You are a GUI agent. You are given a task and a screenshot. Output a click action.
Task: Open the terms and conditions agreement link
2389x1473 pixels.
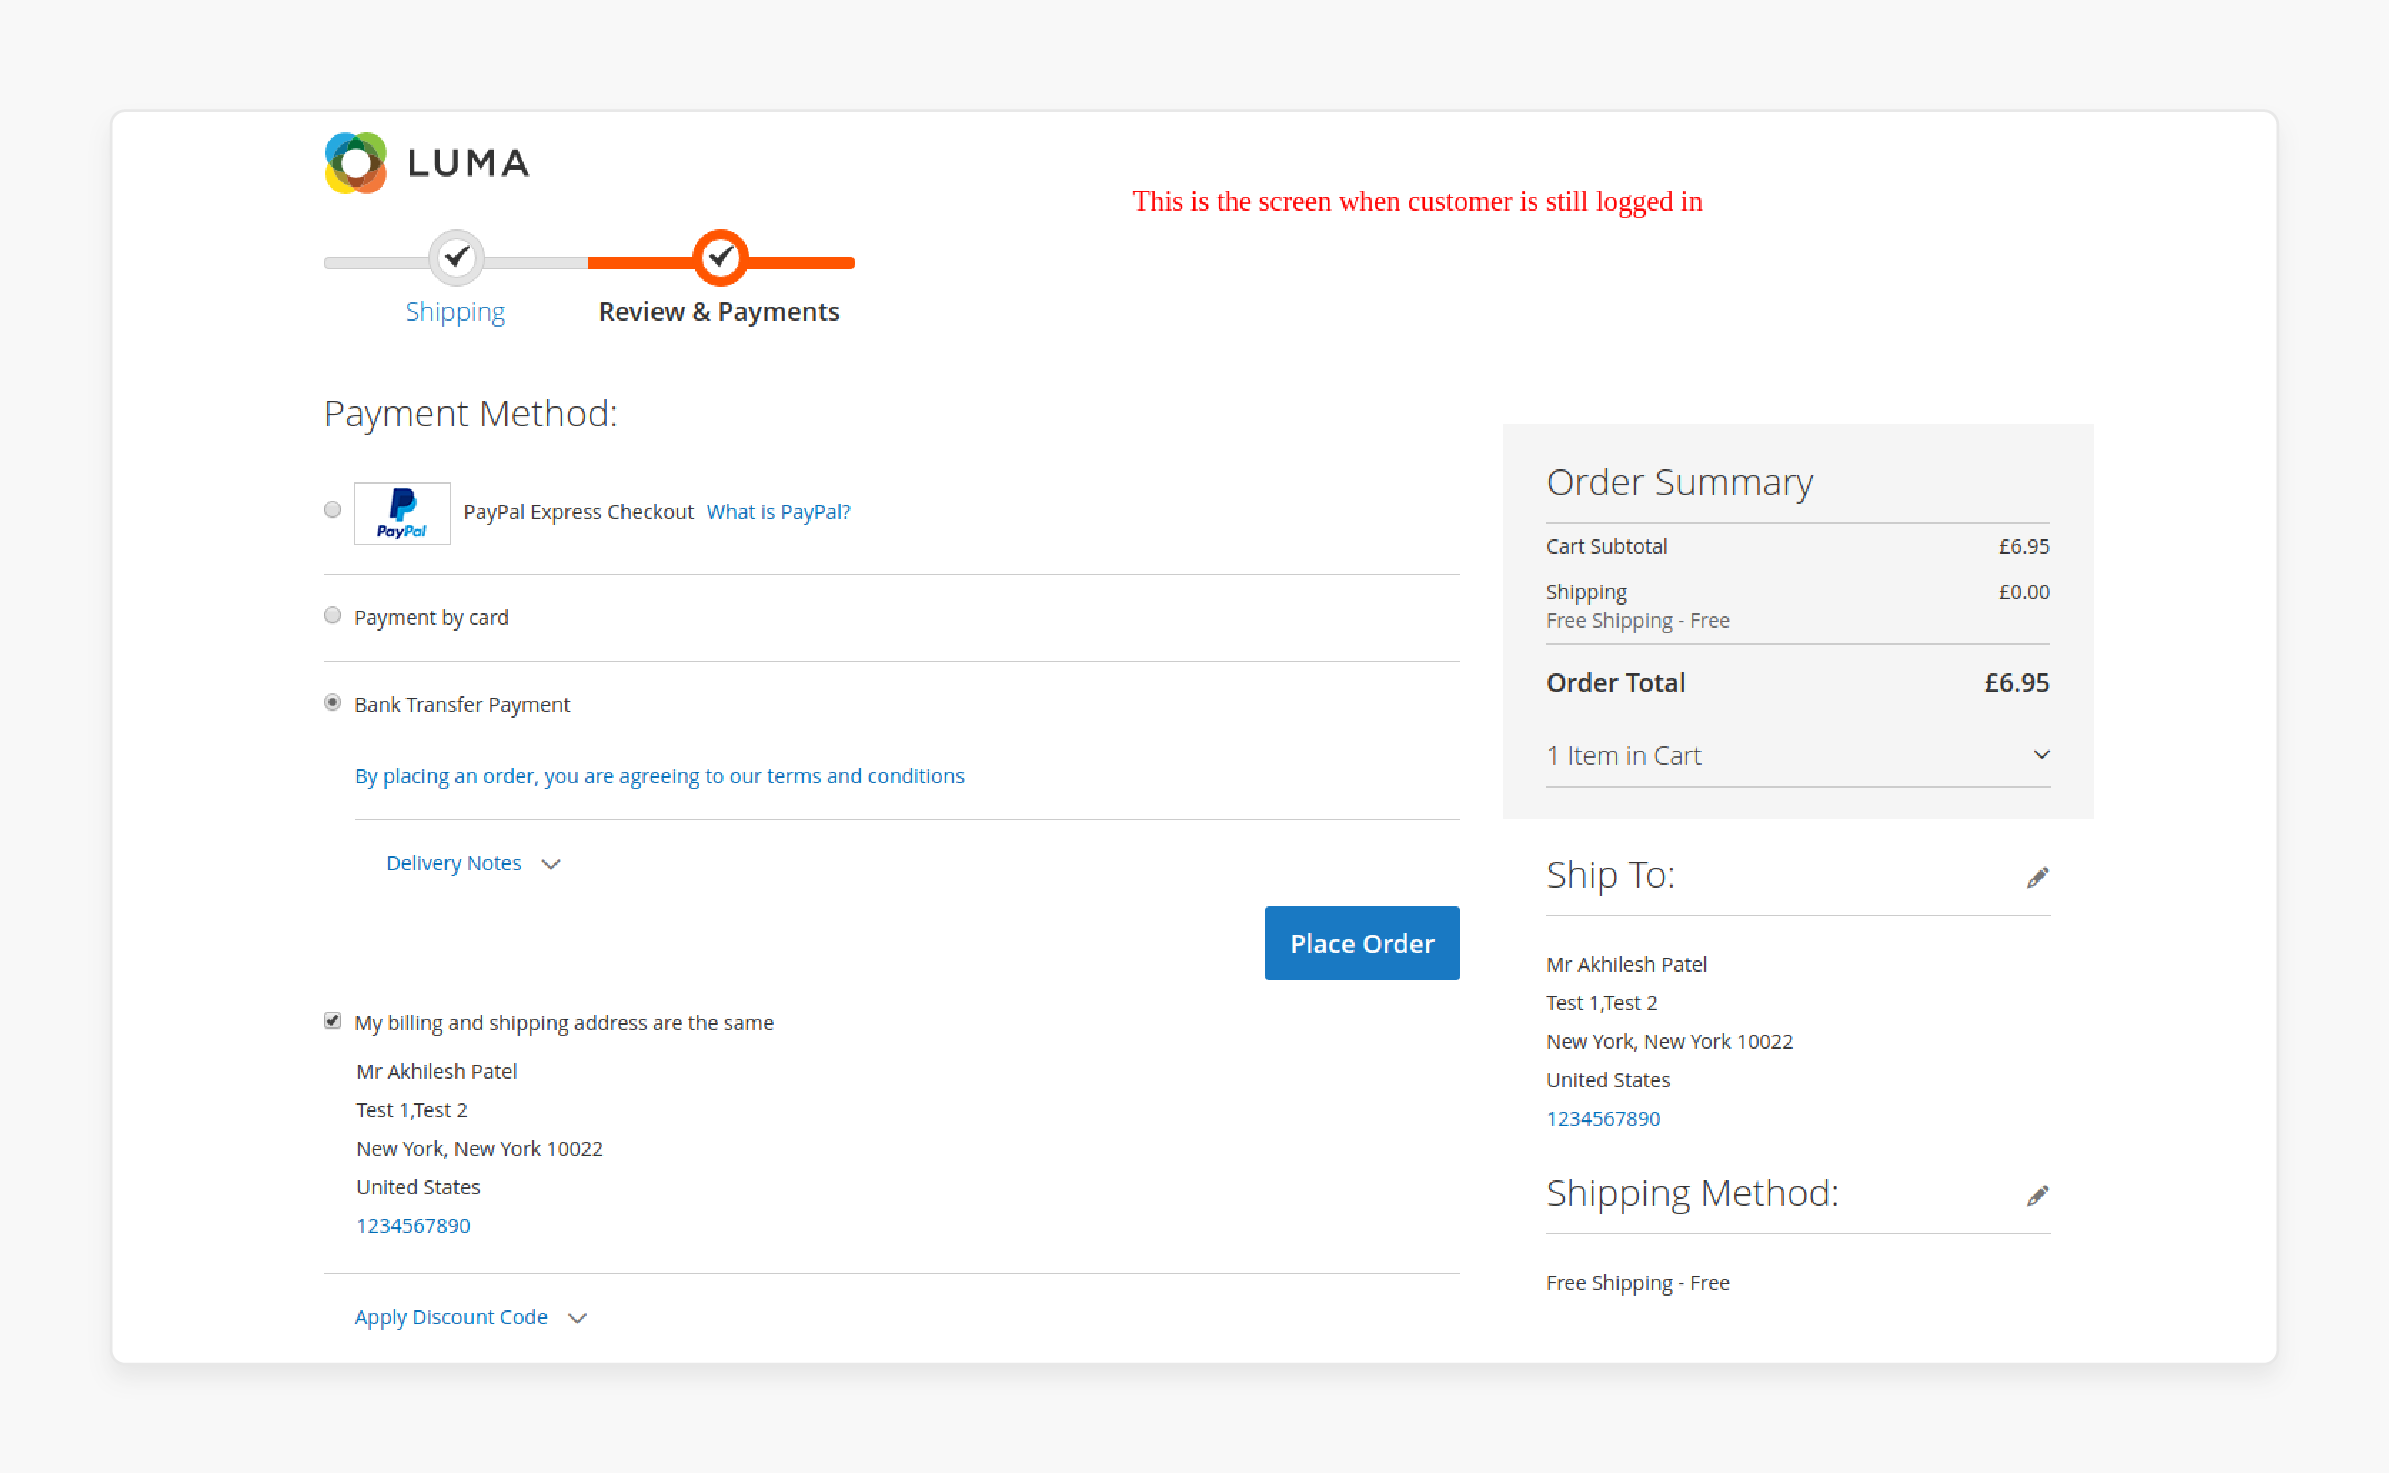[660, 776]
